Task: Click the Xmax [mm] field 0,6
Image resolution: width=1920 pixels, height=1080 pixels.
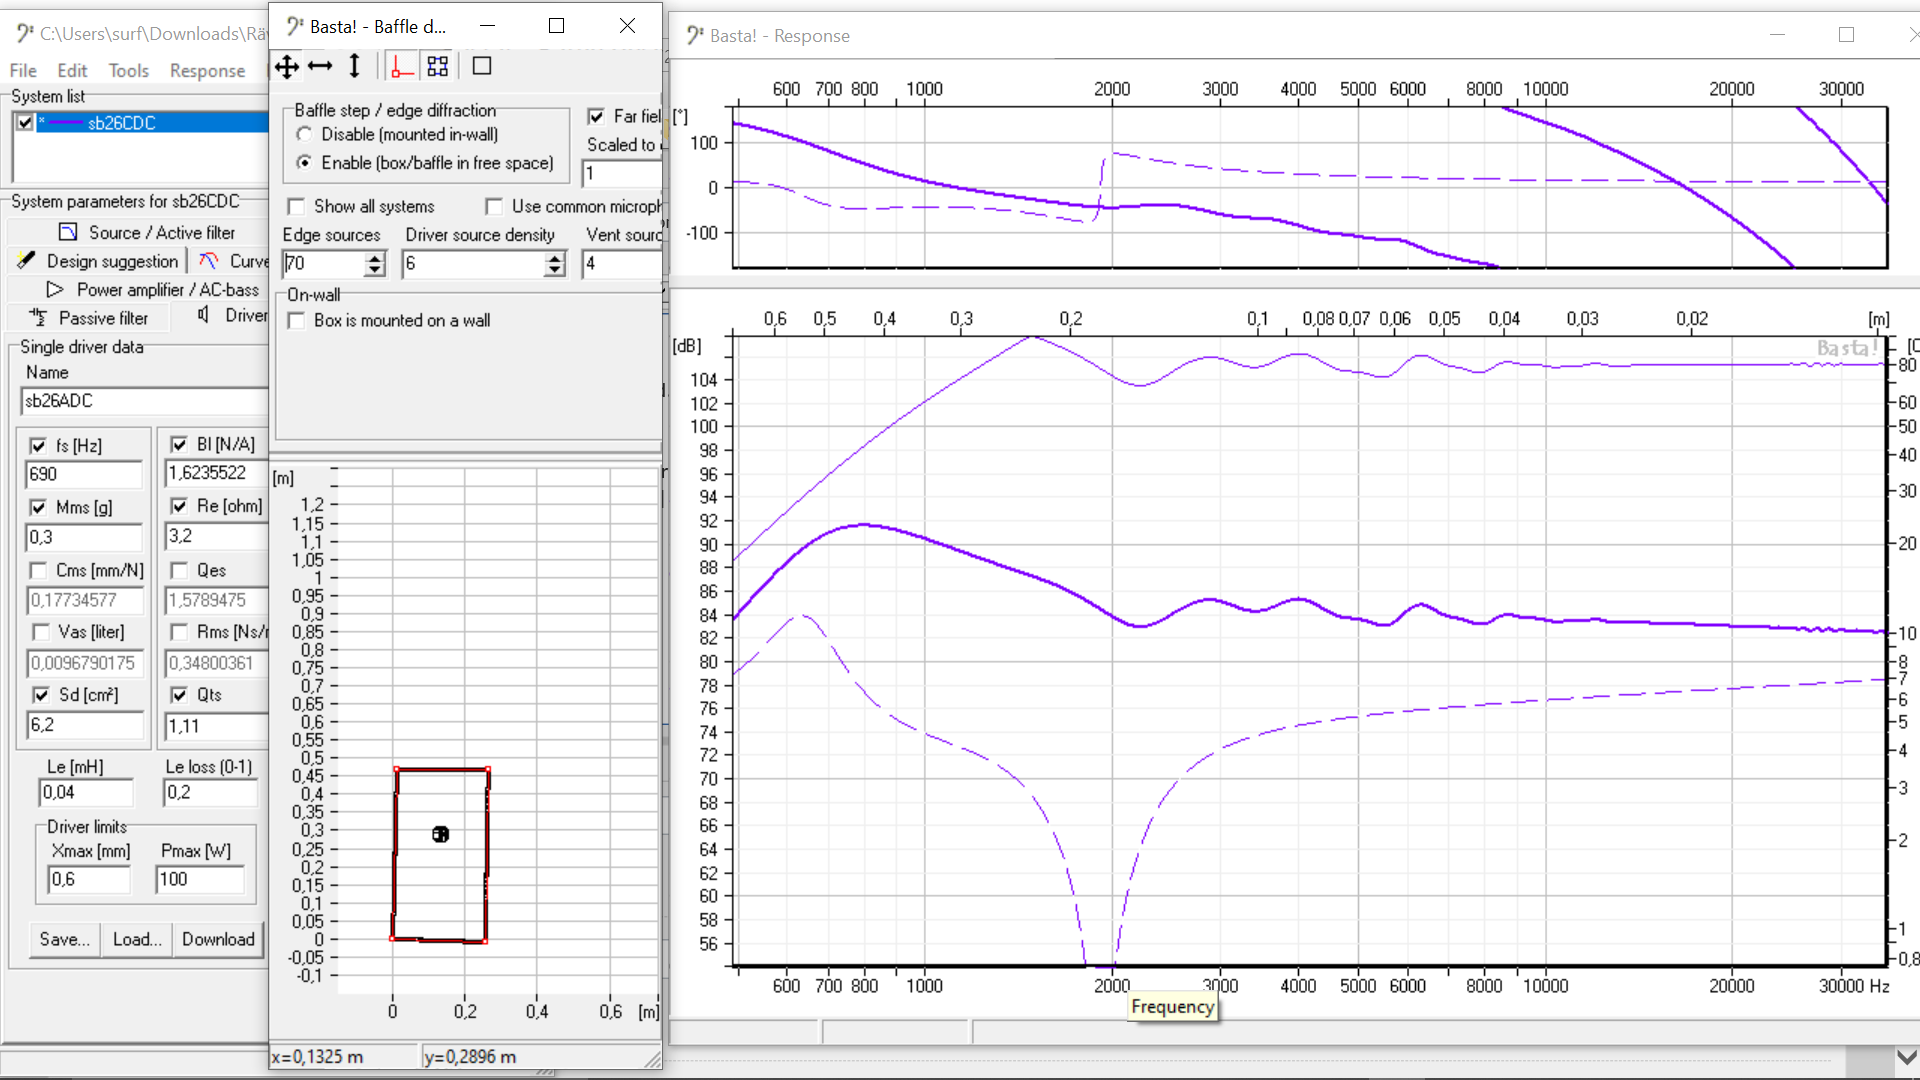Action: (89, 879)
